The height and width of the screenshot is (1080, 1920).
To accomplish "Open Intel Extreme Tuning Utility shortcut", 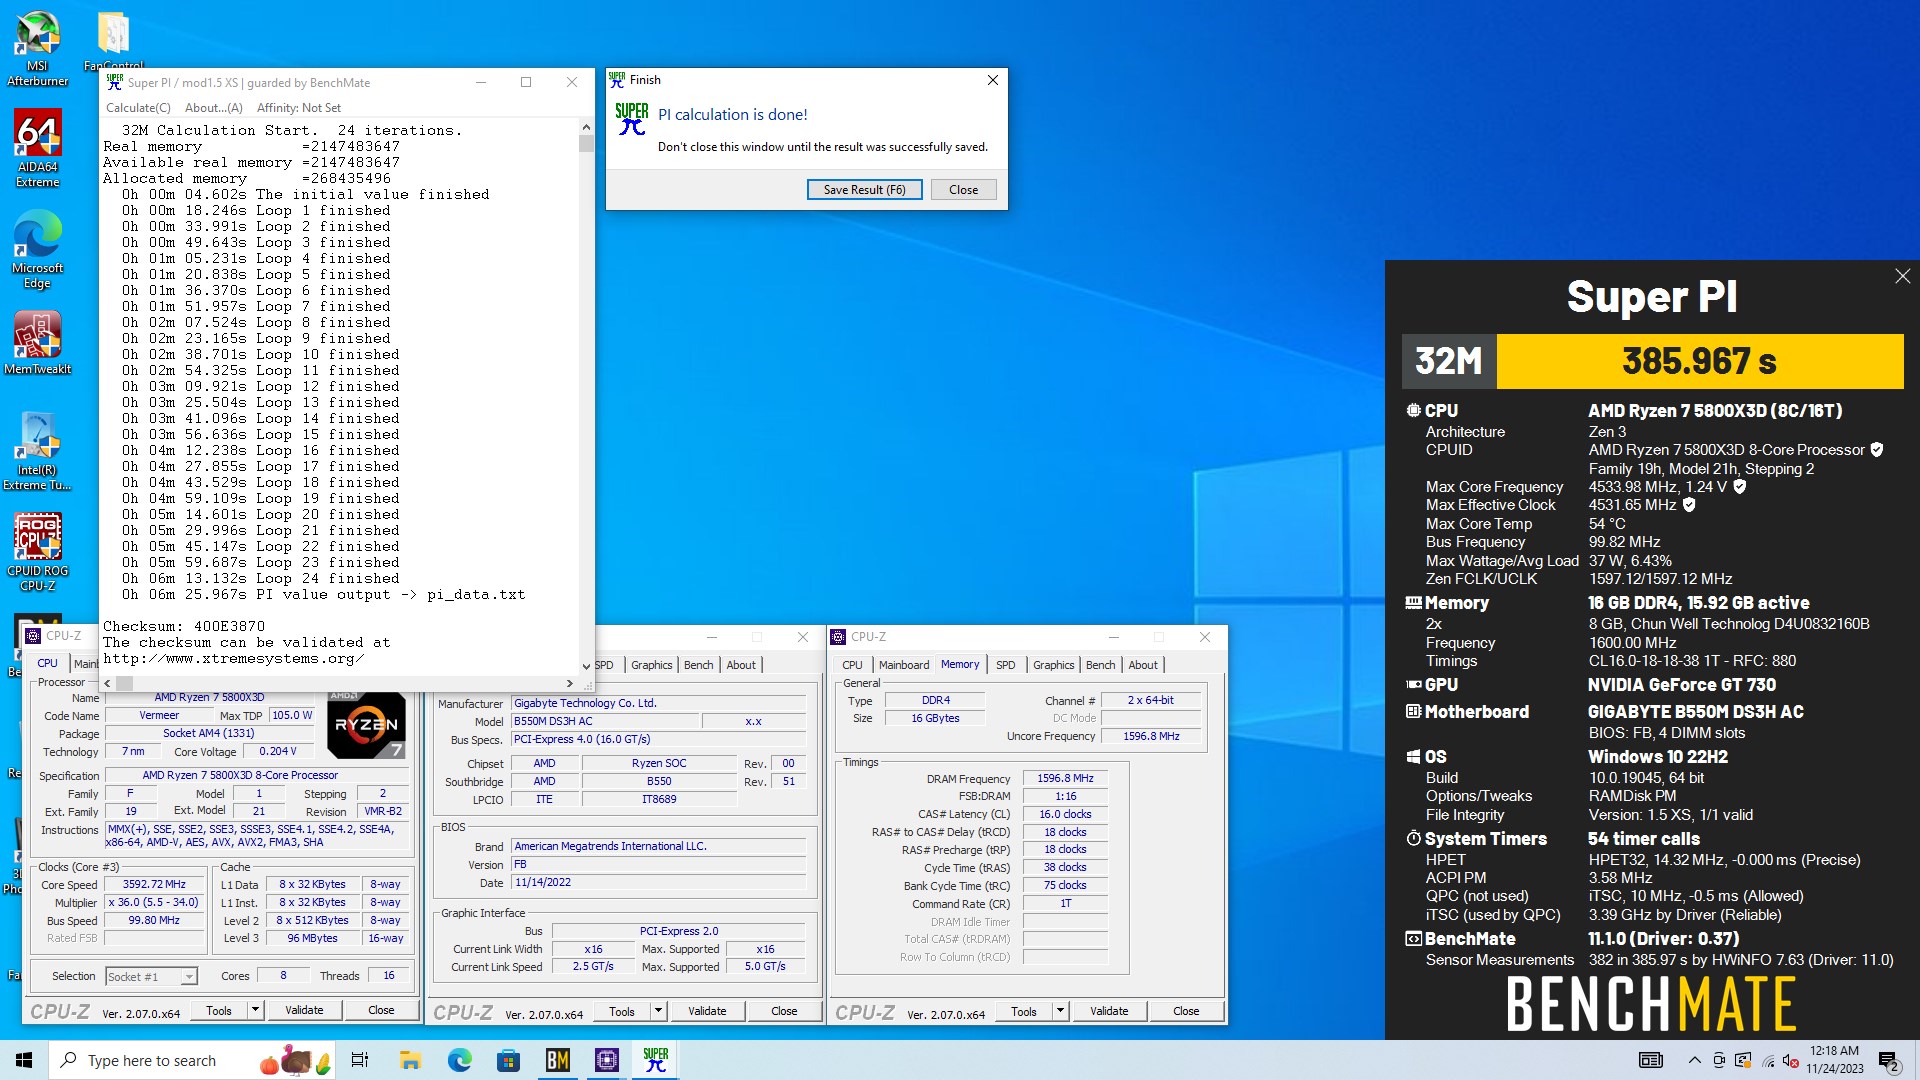I will tap(37, 451).
